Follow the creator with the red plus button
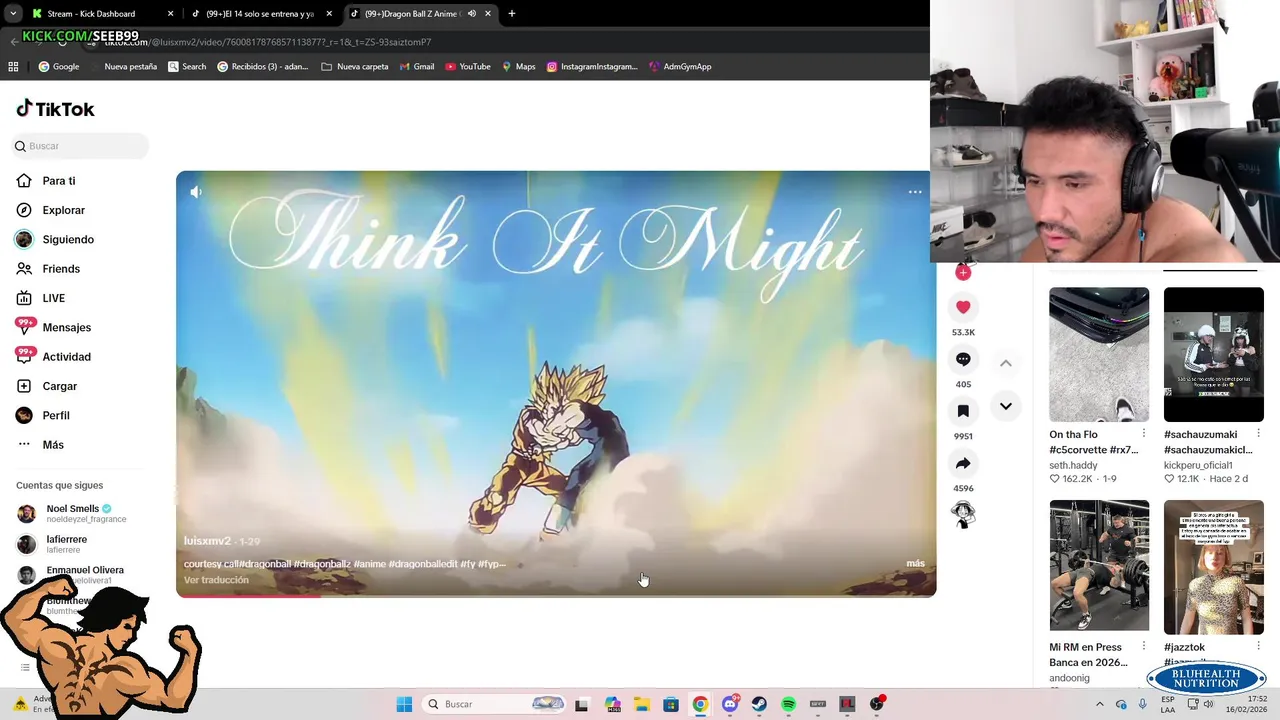 (963, 272)
